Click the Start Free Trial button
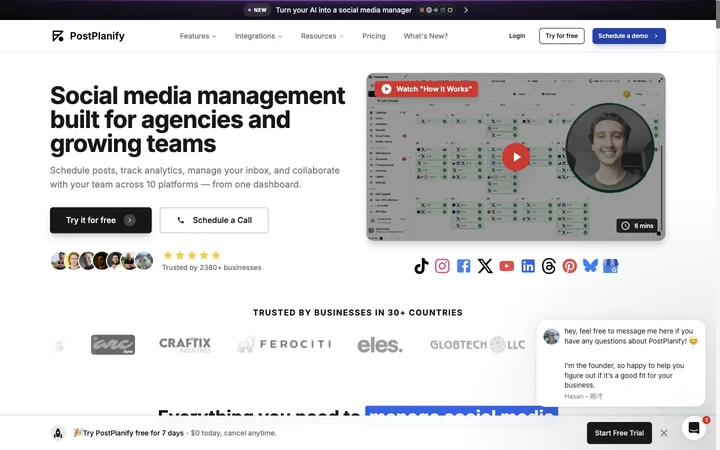Image resolution: width=720 pixels, height=450 pixels. click(x=619, y=433)
